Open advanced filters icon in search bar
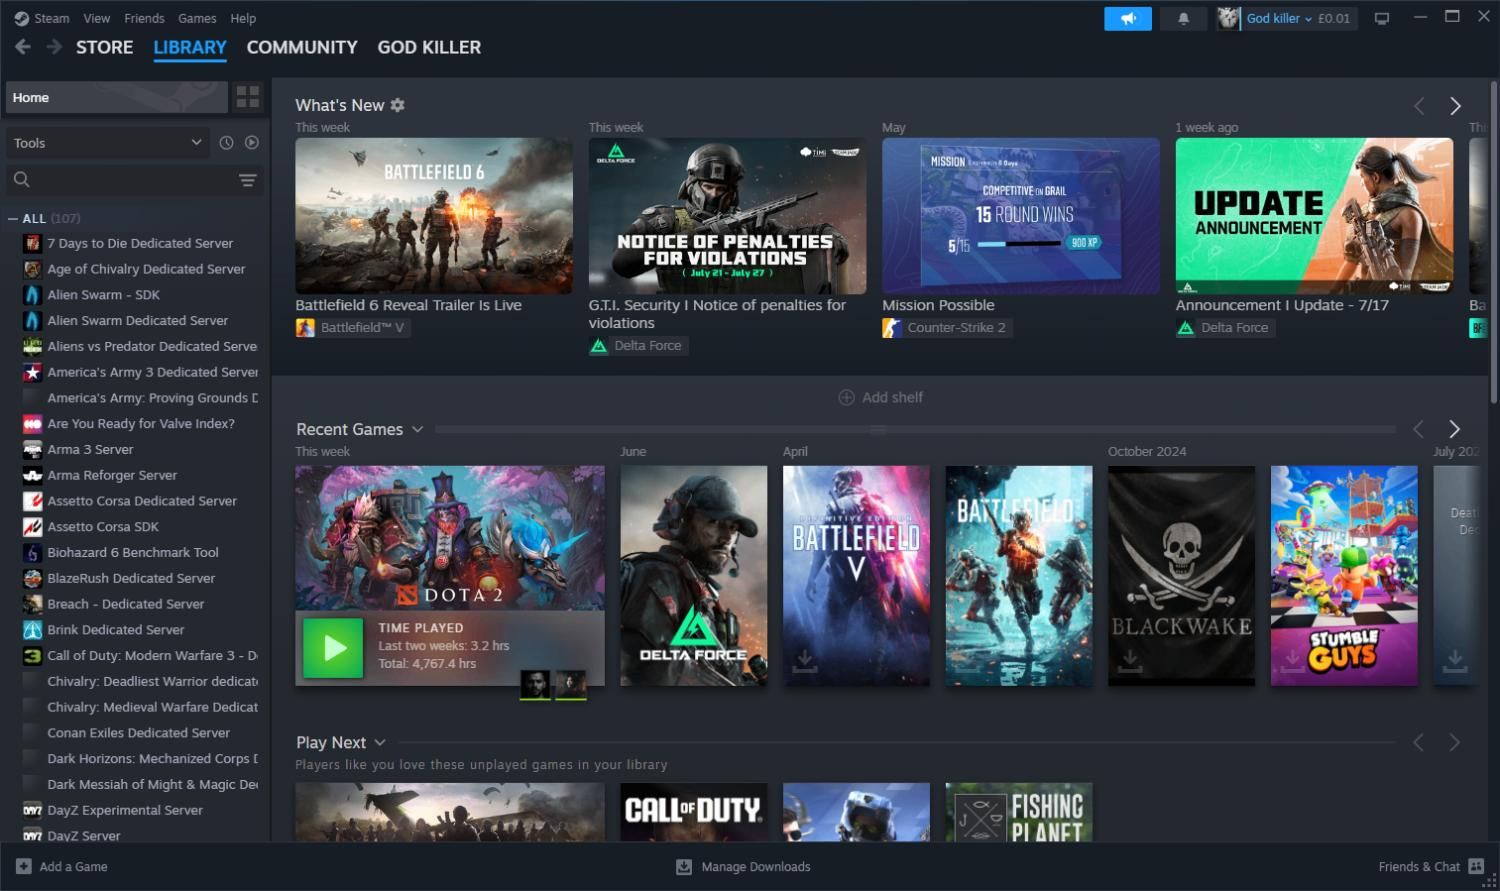Image resolution: width=1500 pixels, height=891 pixels. click(247, 180)
